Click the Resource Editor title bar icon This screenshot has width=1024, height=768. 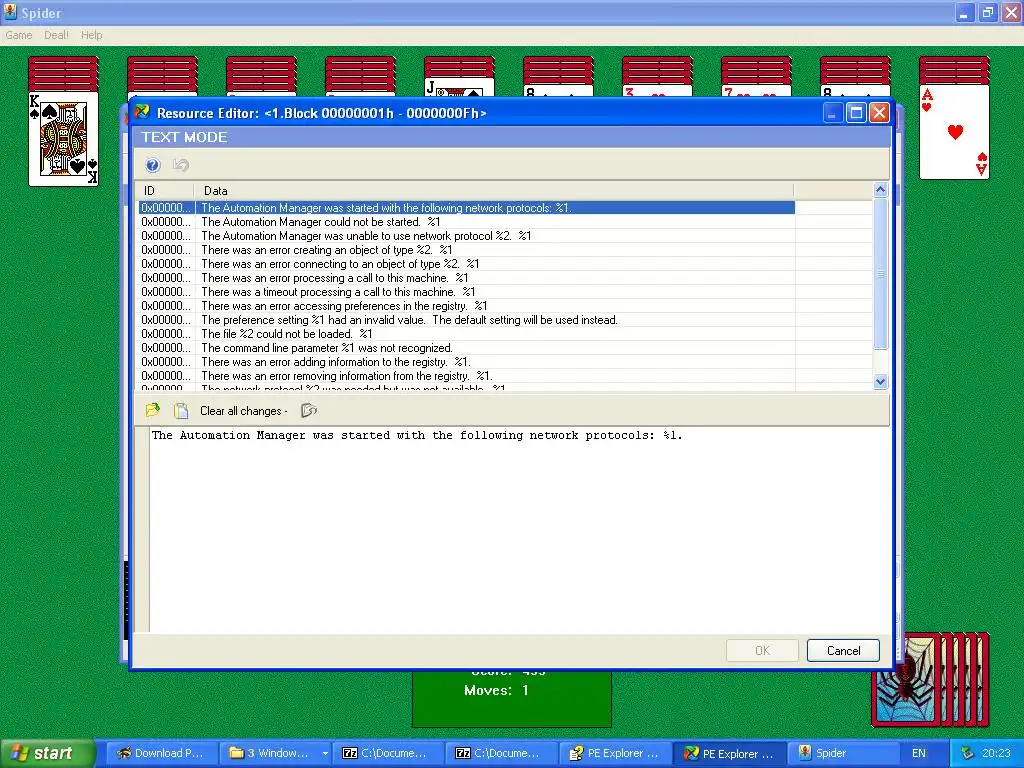click(142, 112)
